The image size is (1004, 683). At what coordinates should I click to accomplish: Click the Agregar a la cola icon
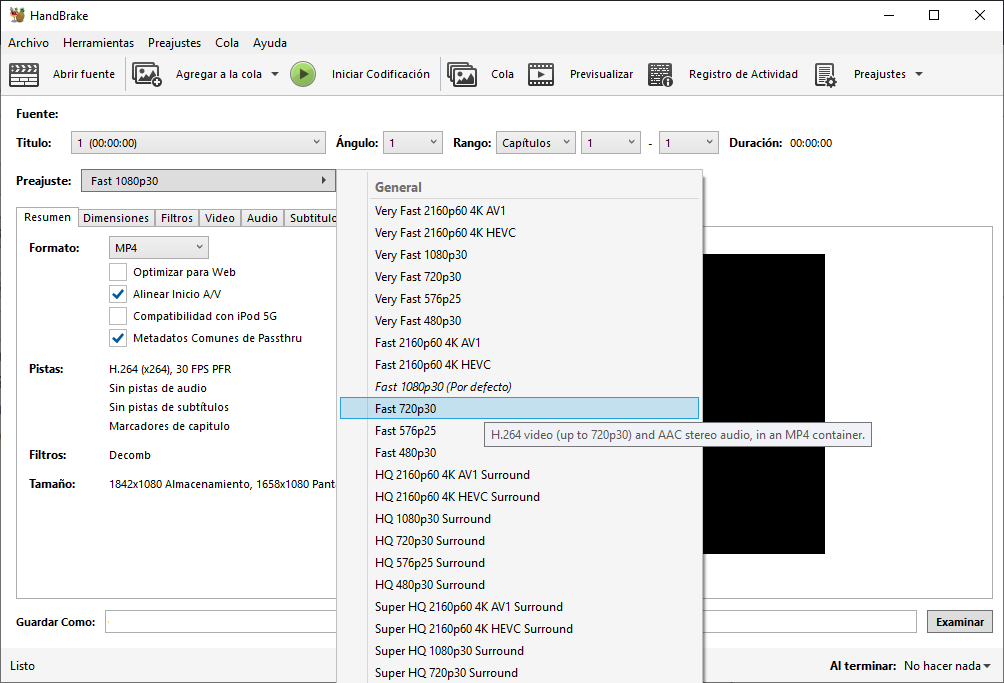point(147,74)
